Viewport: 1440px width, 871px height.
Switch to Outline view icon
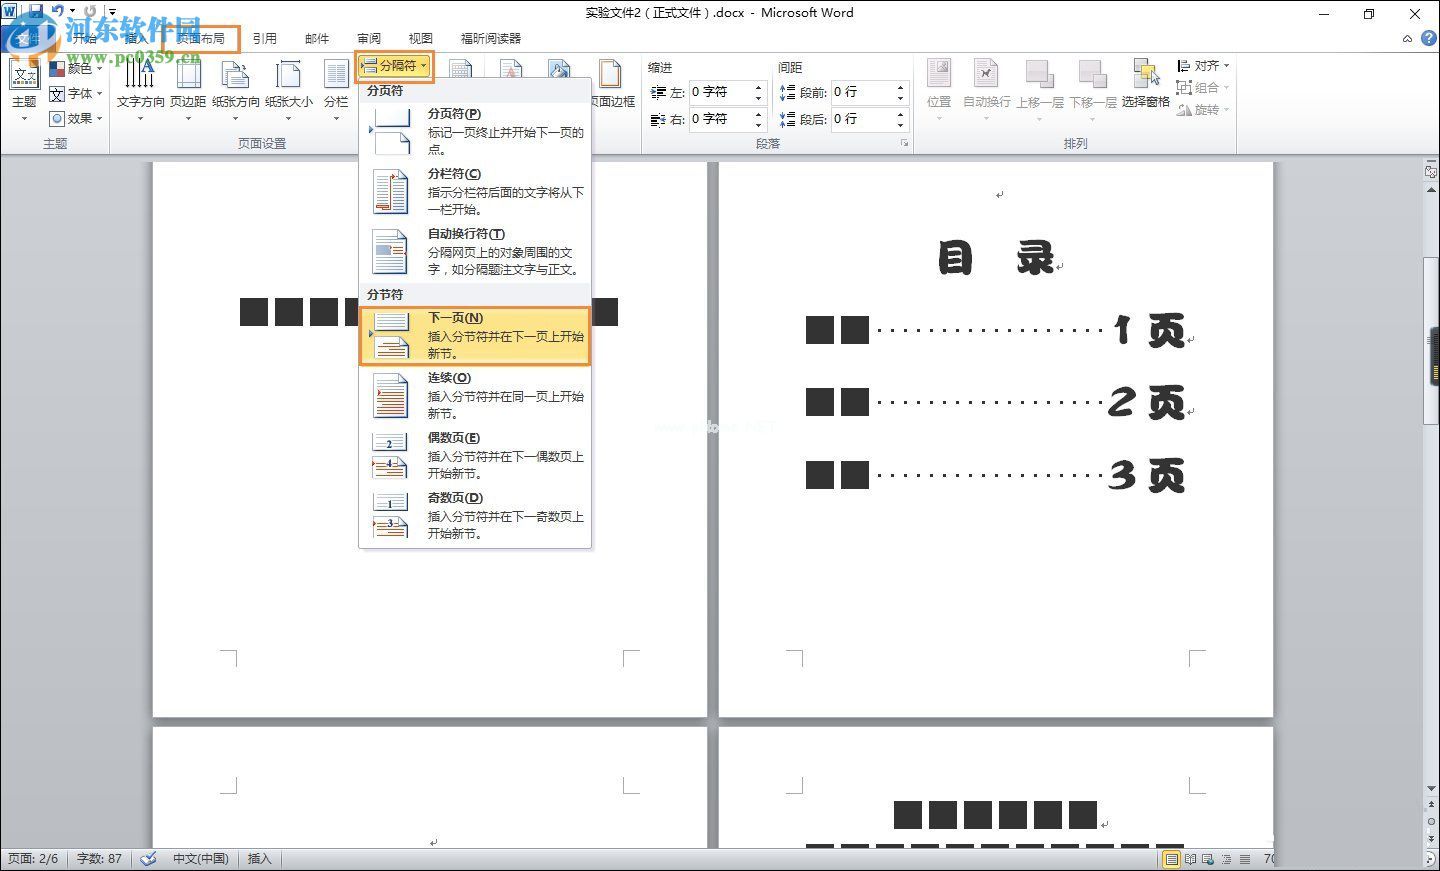pyautogui.click(x=1226, y=859)
